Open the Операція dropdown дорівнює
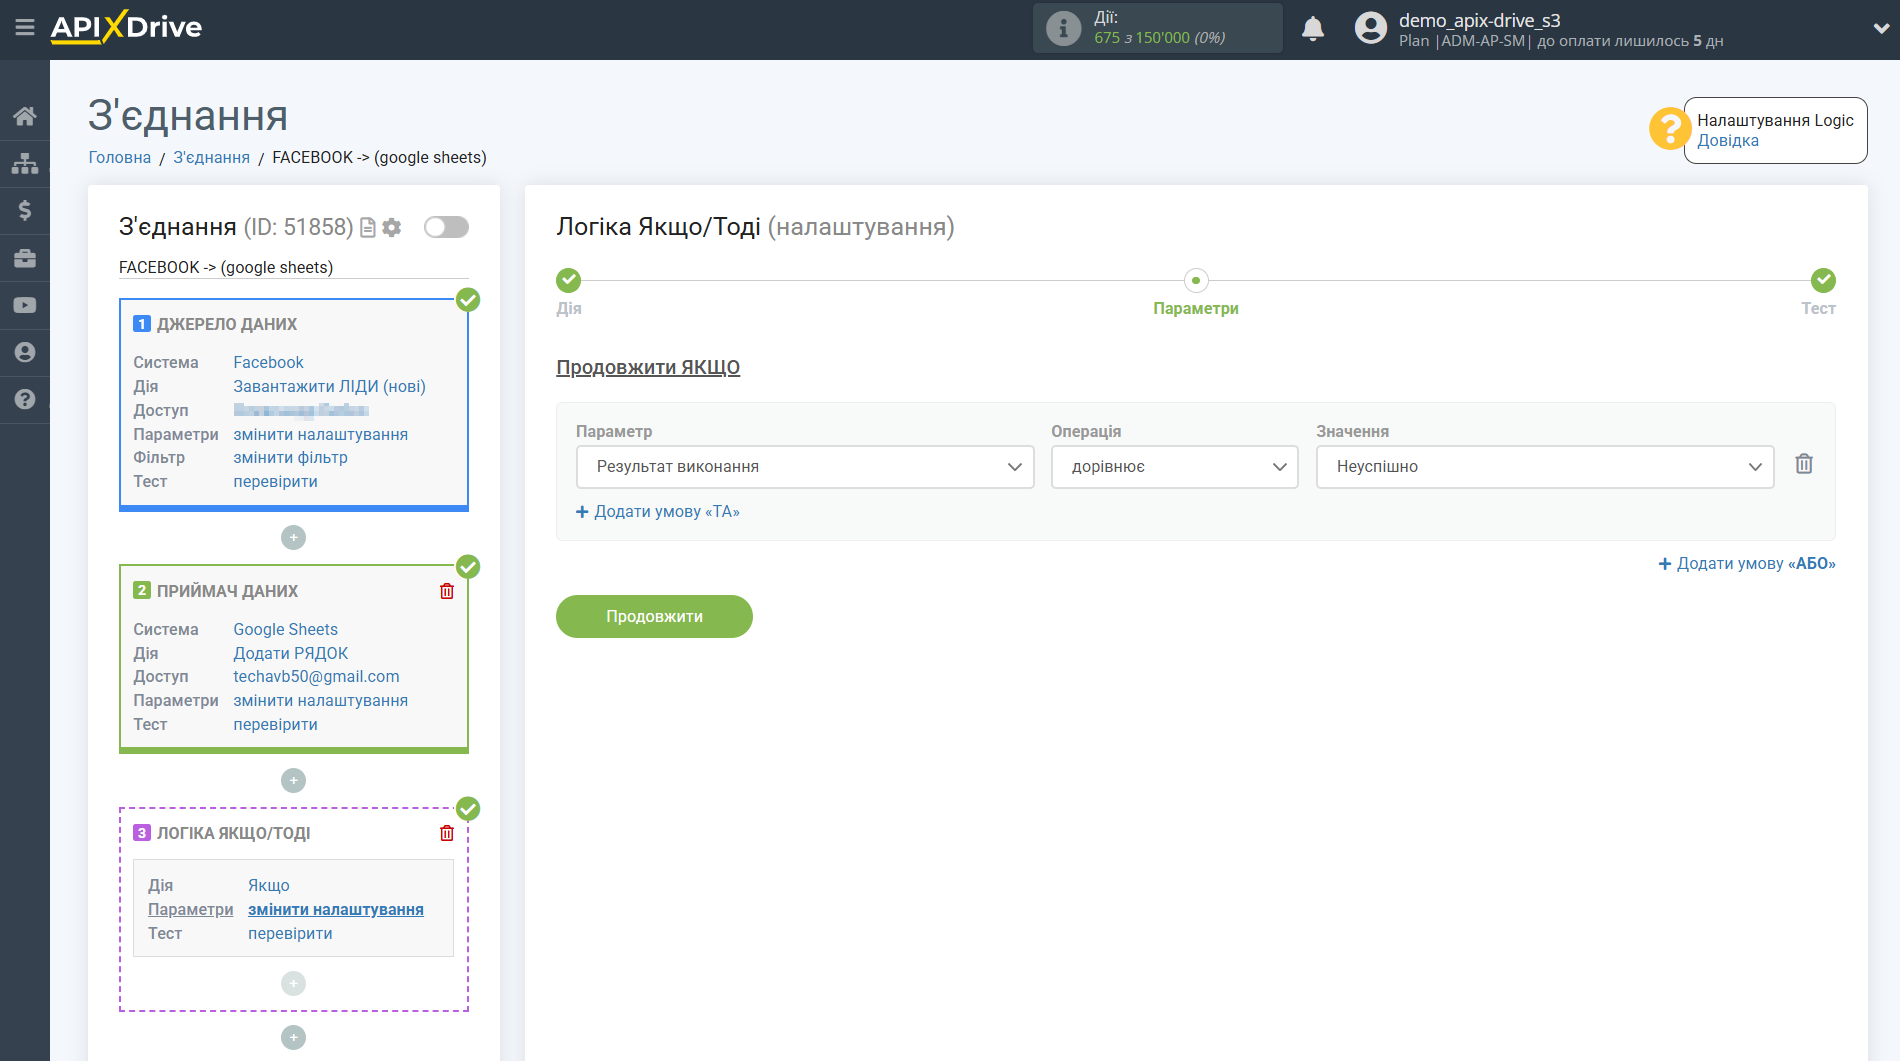Image resolution: width=1900 pixels, height=1061 pixels. tap(1174, 467)
